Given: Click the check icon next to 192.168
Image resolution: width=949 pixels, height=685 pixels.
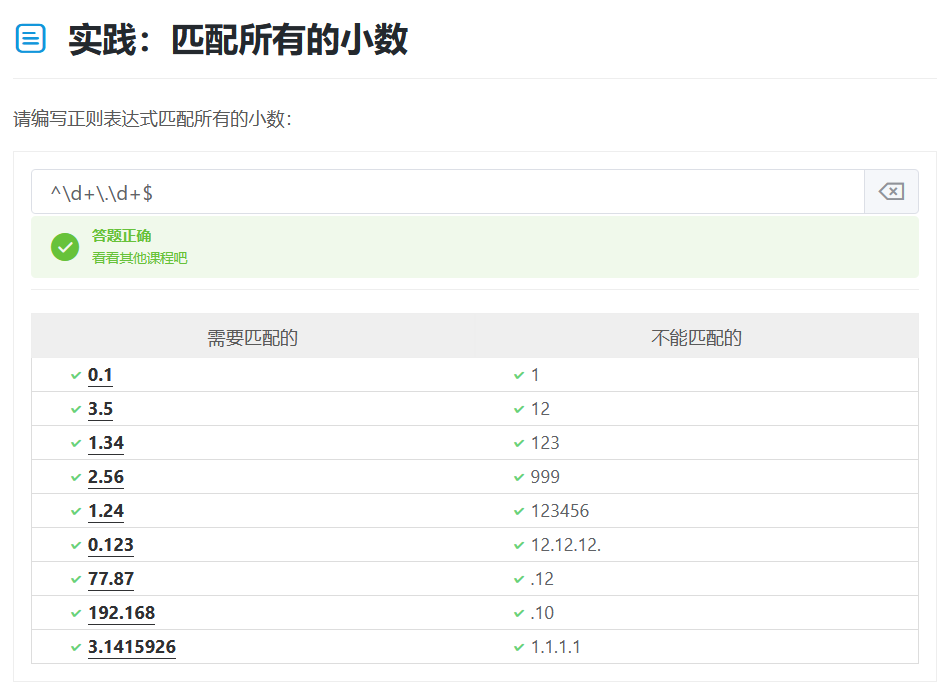Looking at the screenshot, I should pos(76,613).
